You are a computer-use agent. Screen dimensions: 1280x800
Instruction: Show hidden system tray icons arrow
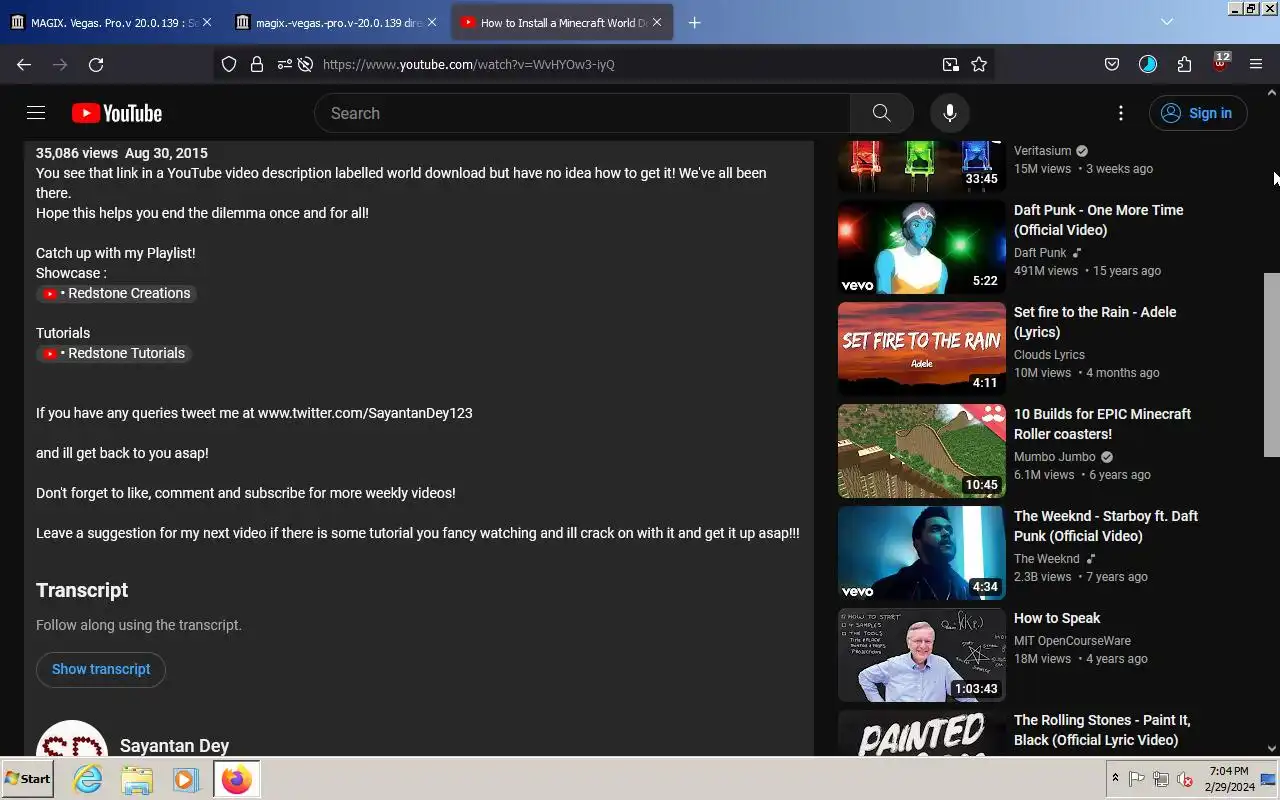[1115, 778]
